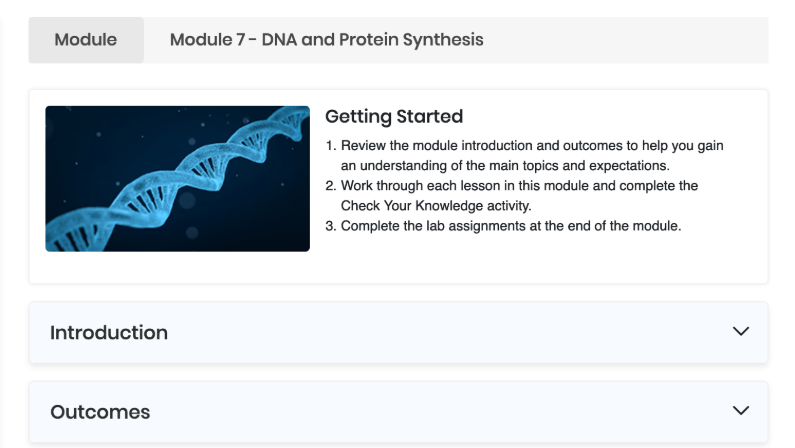The image size is (795, 448).
Task: Open Module 7 - DNA and Protein Synthesis title
Action: tap(327, 40)
